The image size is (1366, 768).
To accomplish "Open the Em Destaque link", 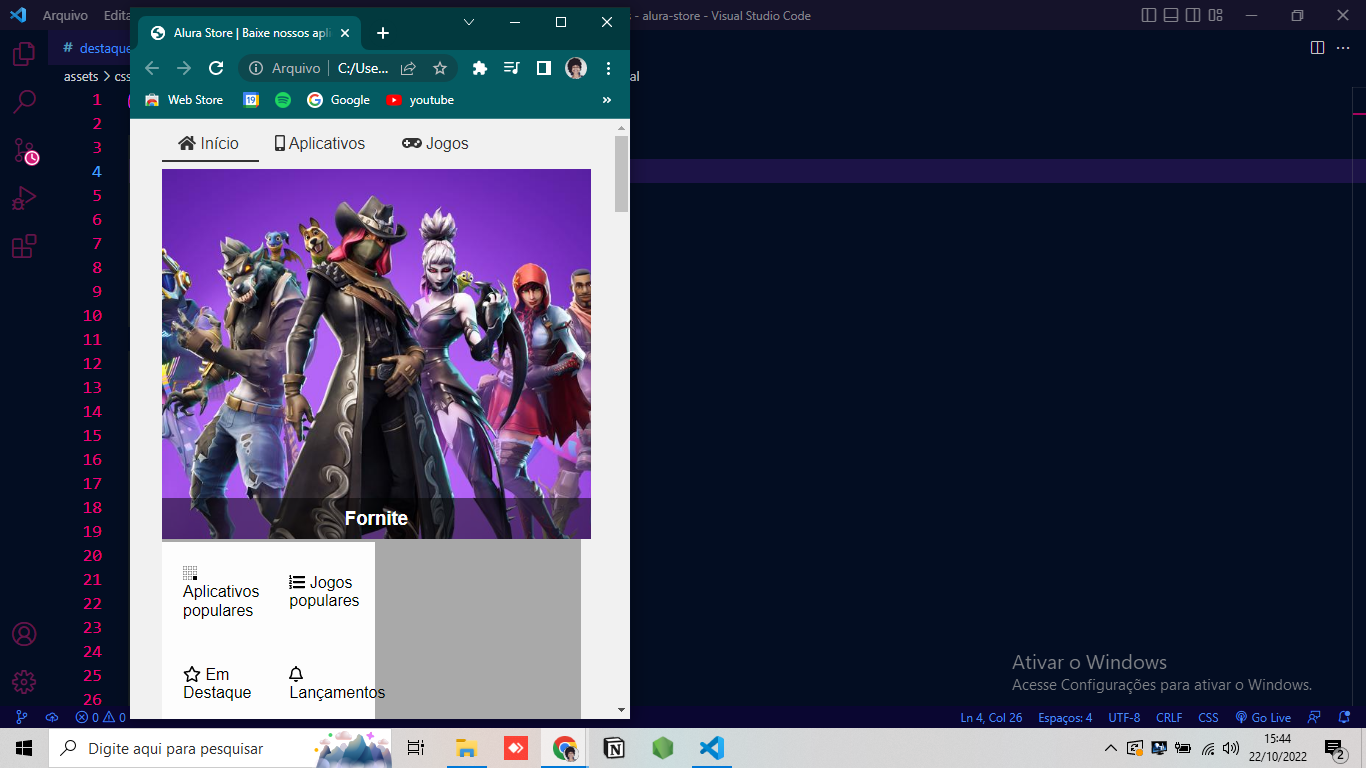I will pyautogui.click(x=217, y=683).
